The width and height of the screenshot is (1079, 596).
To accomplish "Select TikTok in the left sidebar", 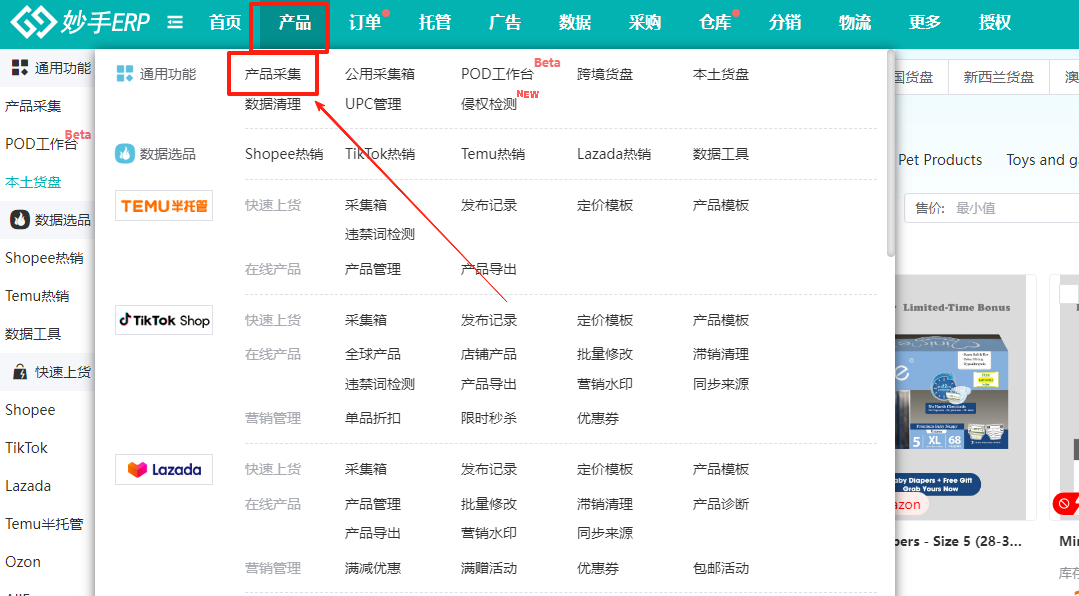I will [26, 448].
